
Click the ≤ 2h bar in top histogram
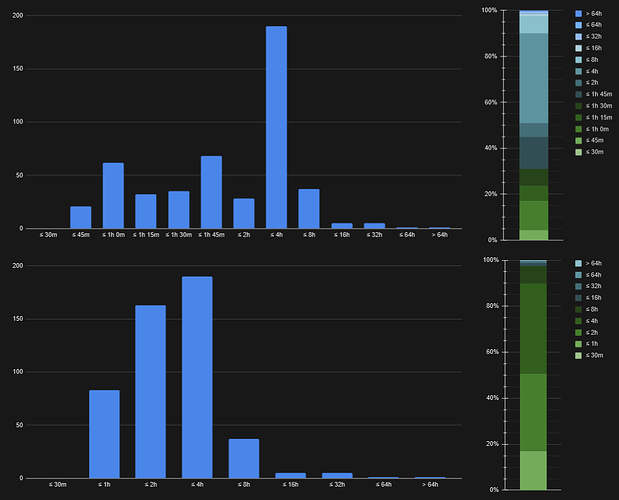244,213
